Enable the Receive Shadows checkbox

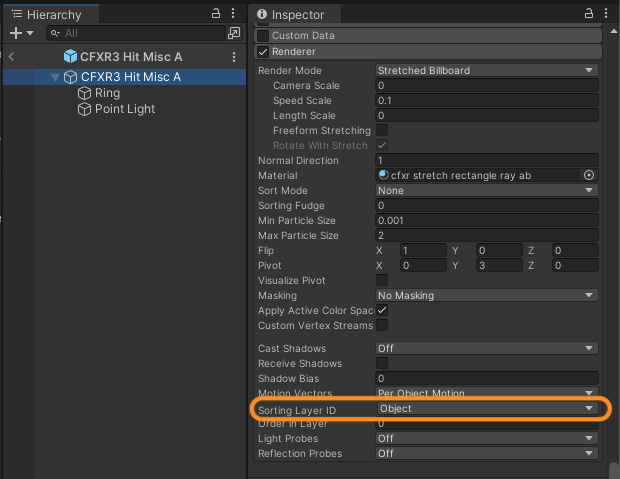[382, 363]
